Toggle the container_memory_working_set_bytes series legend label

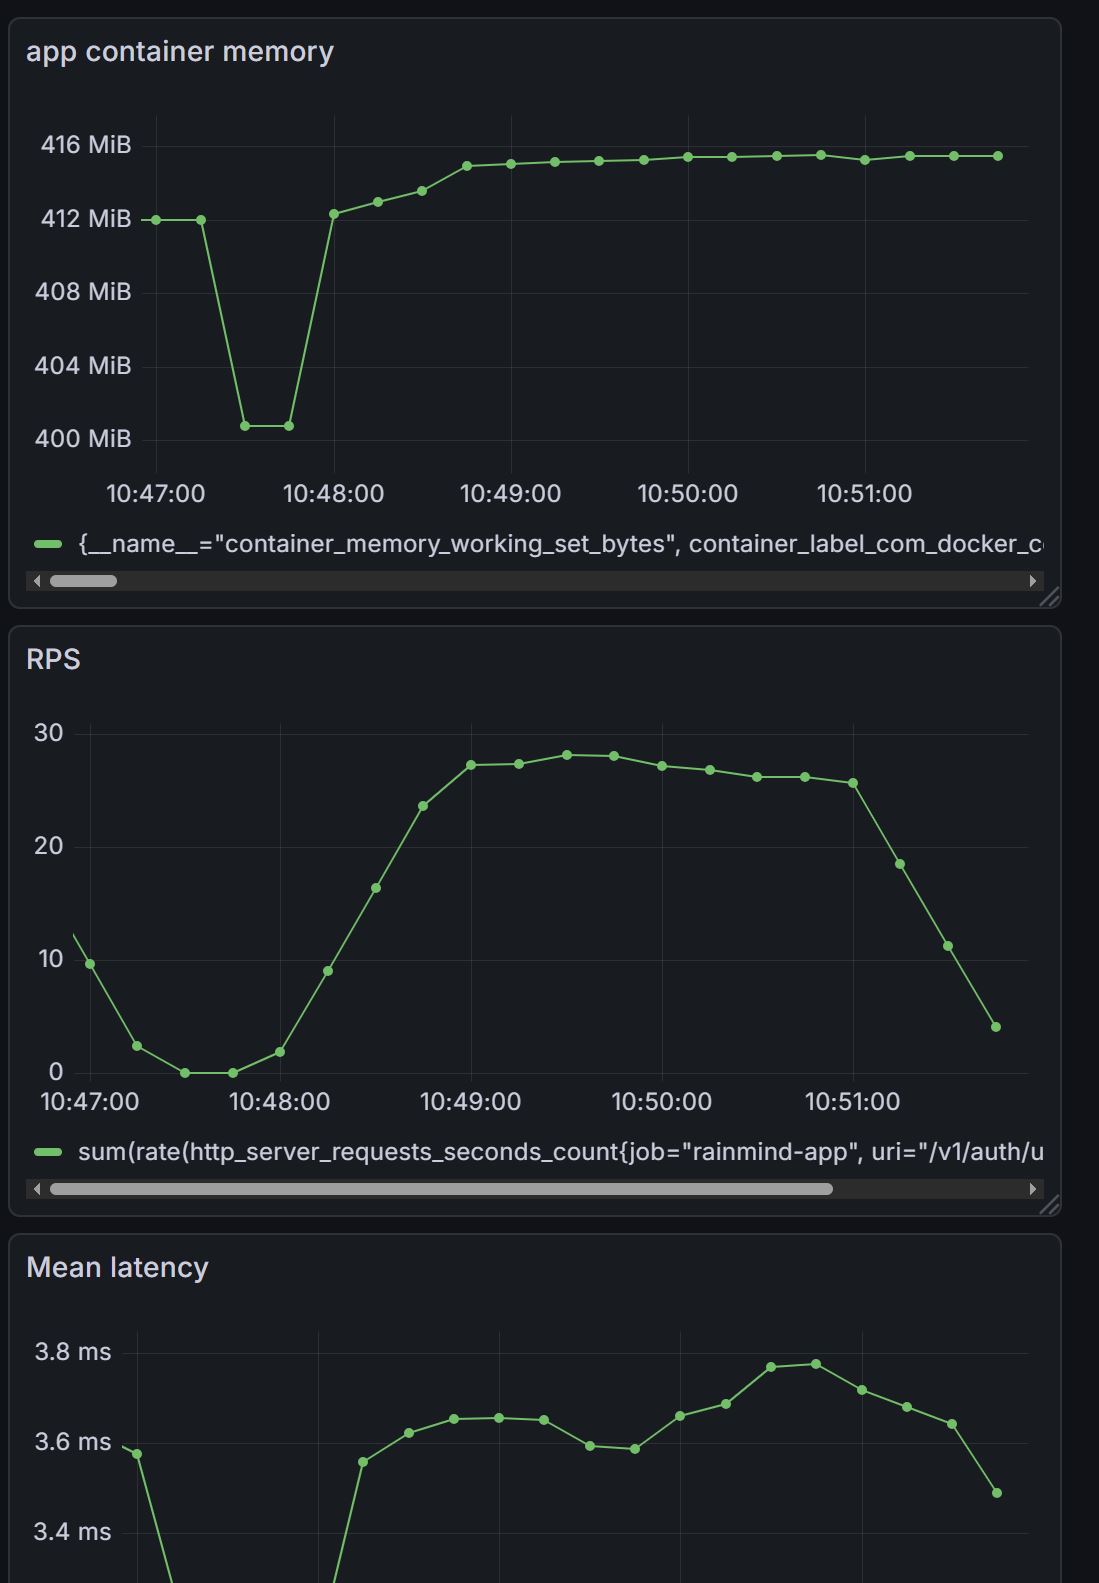pos(560,544)
